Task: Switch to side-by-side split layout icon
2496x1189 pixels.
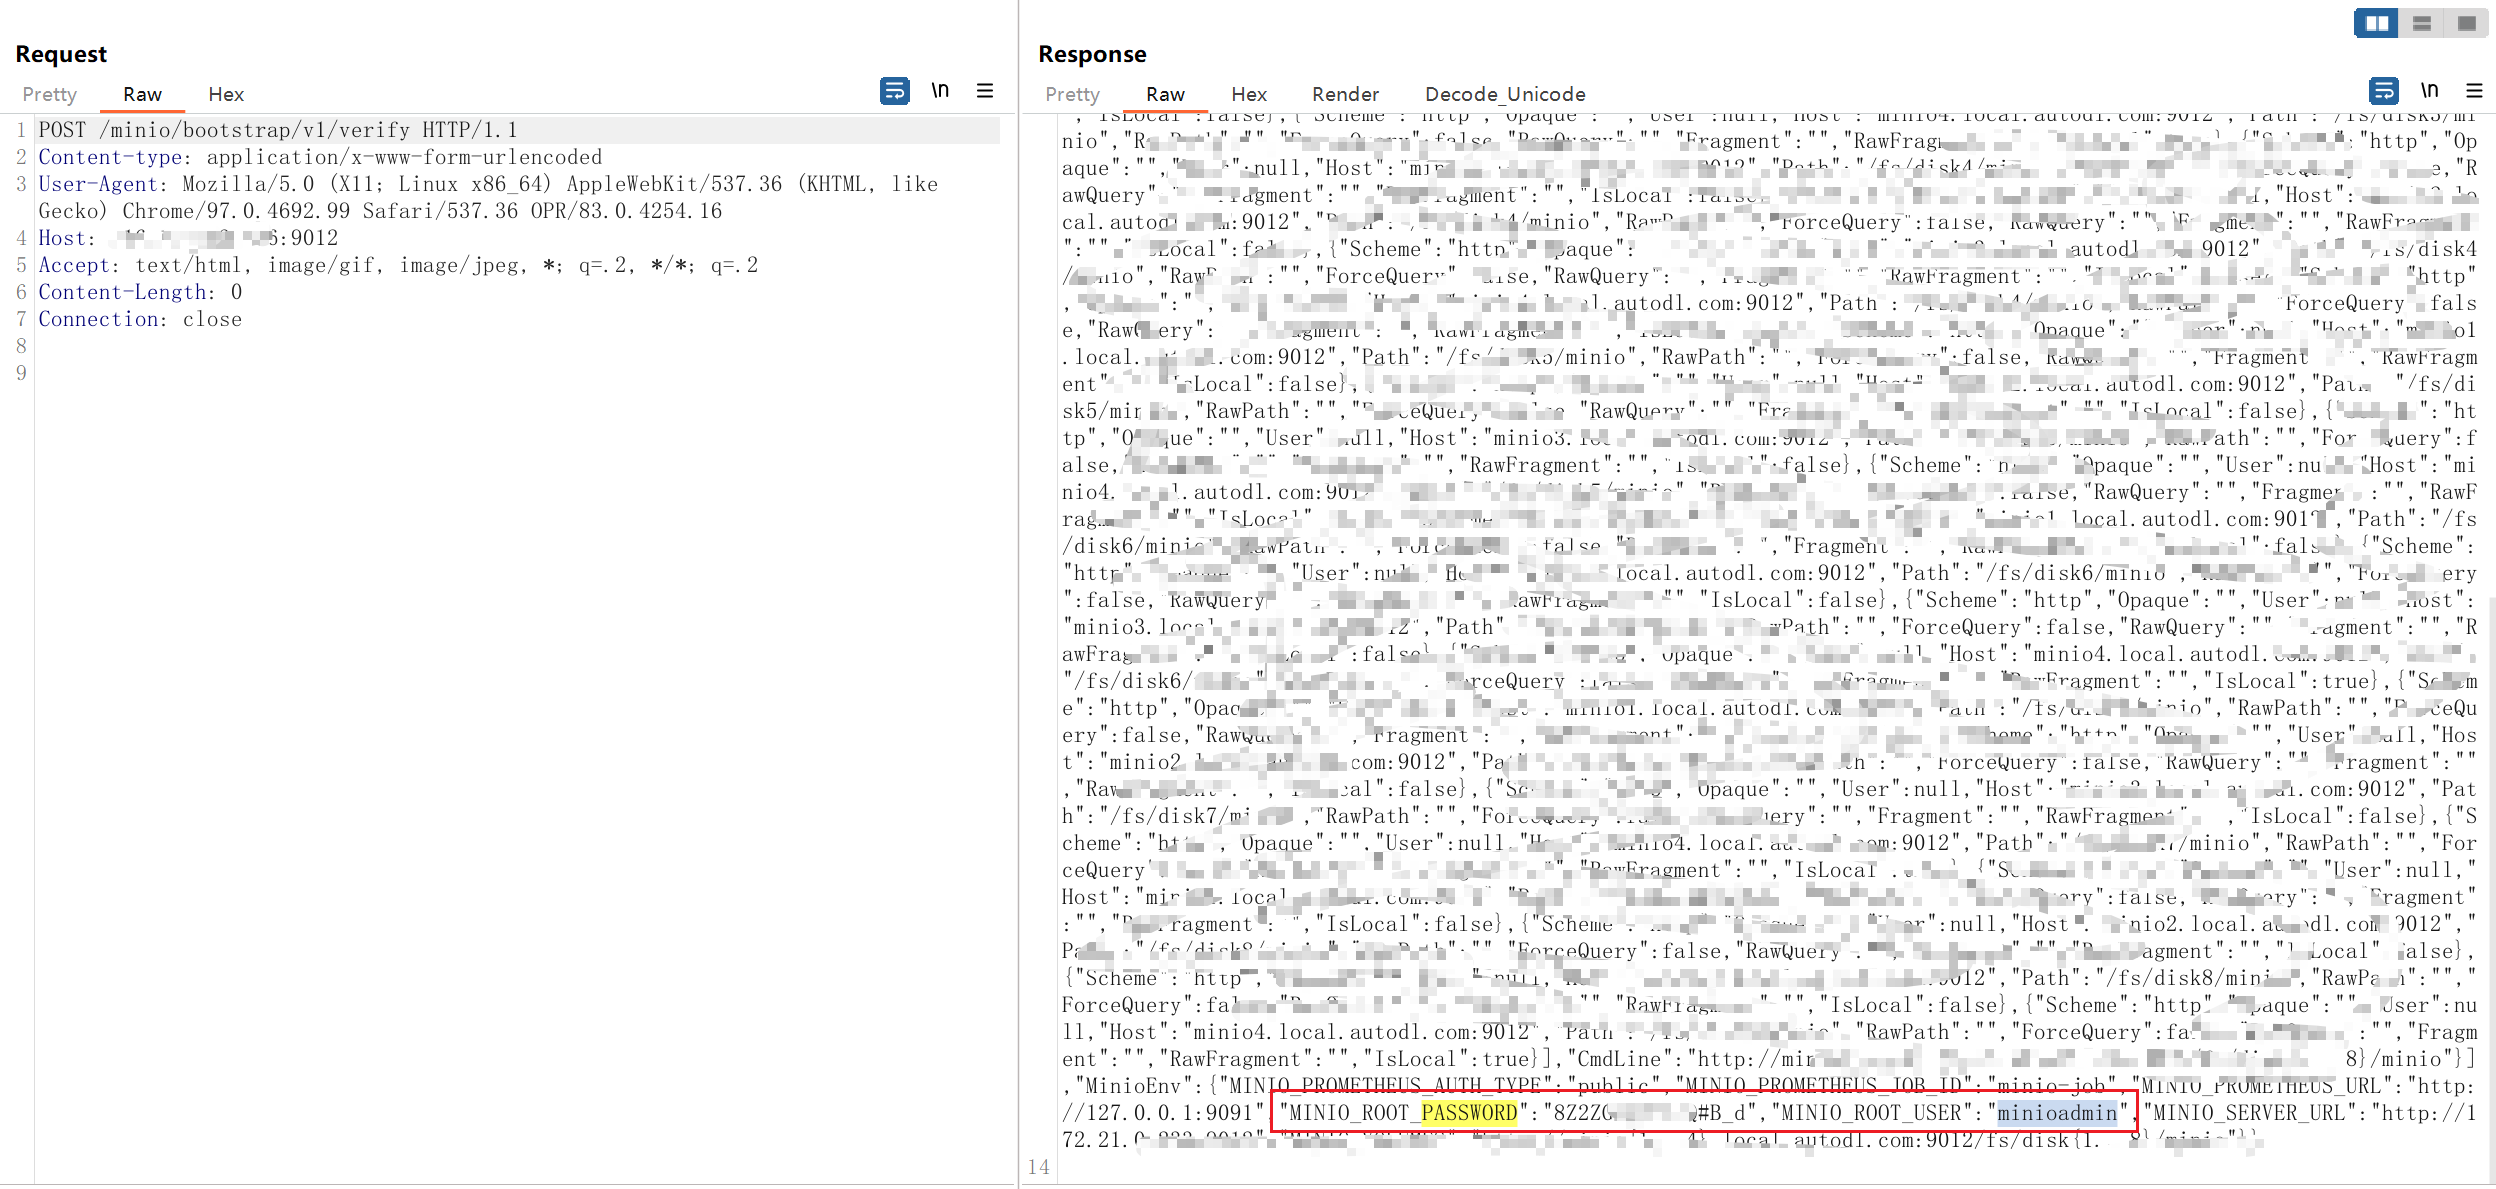Action: pos(2376,23)
